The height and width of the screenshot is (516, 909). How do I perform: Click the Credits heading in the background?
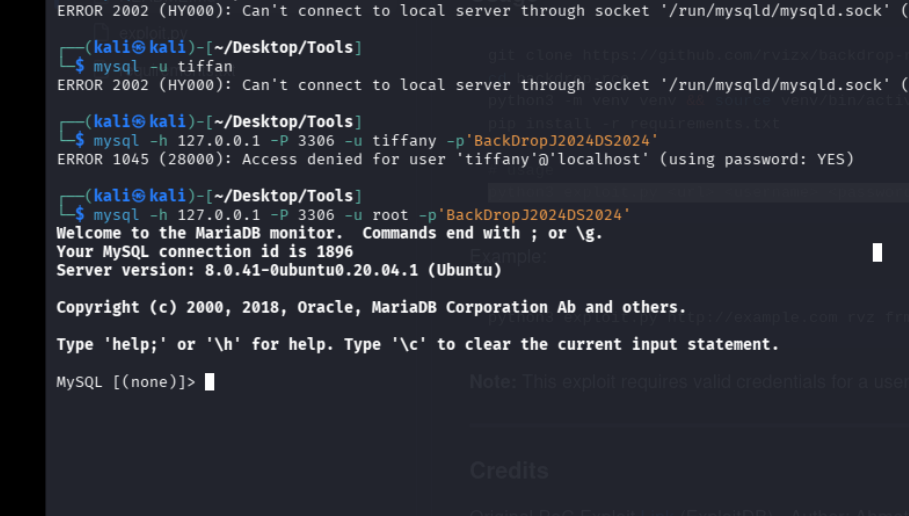(x=509, y=471)
